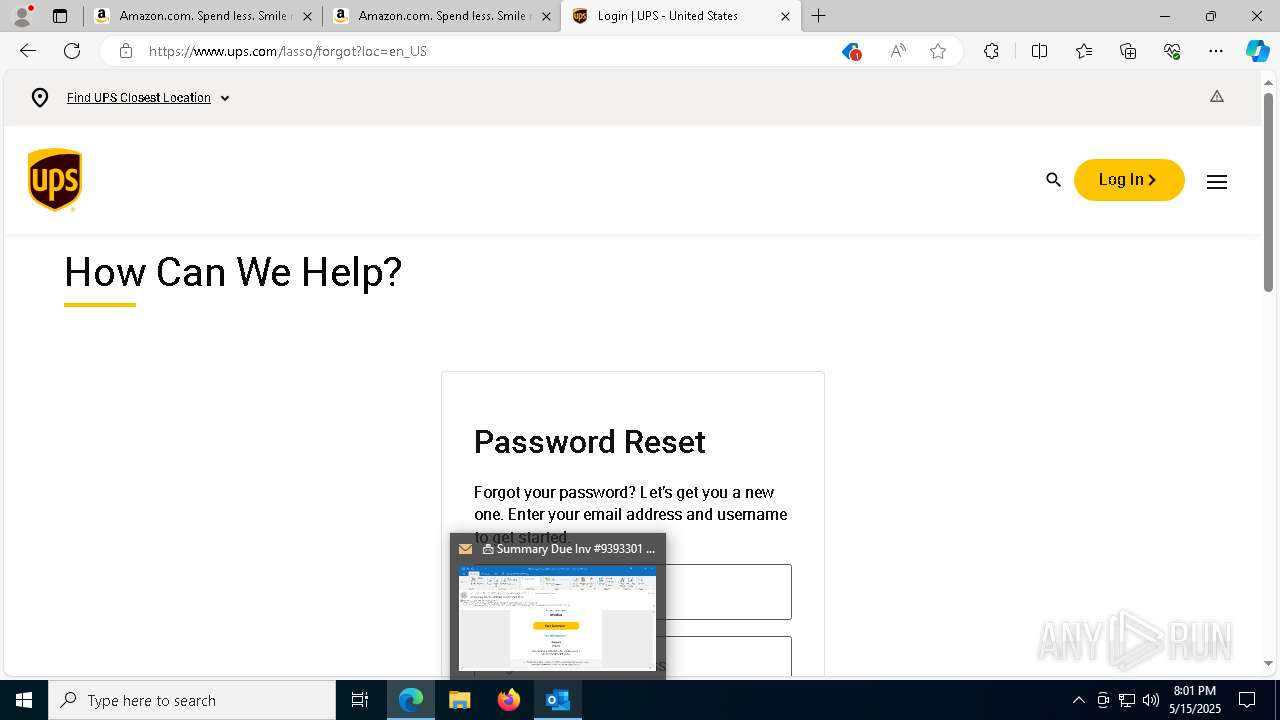
Task: Click the volume speaker tray icon
Action: (1151, 700)
